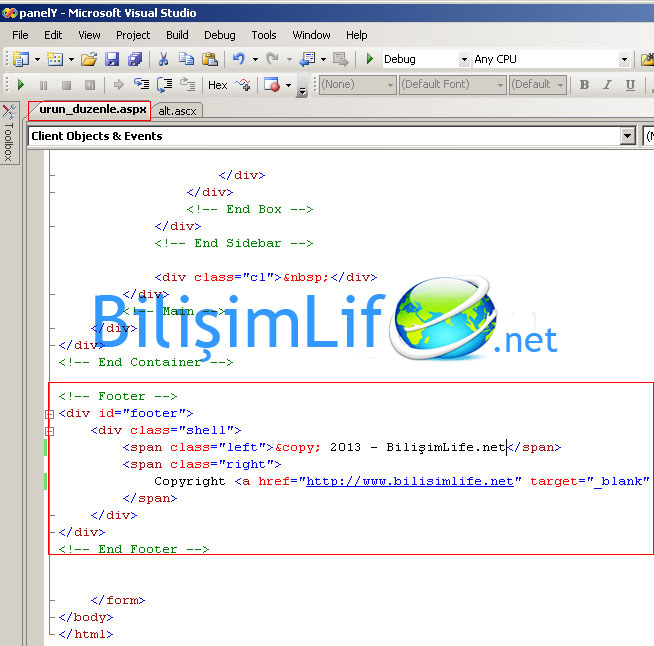Collapse the div class="shell" outline node
This screenshot has width=654, height=646.
(x=49, y=431)
